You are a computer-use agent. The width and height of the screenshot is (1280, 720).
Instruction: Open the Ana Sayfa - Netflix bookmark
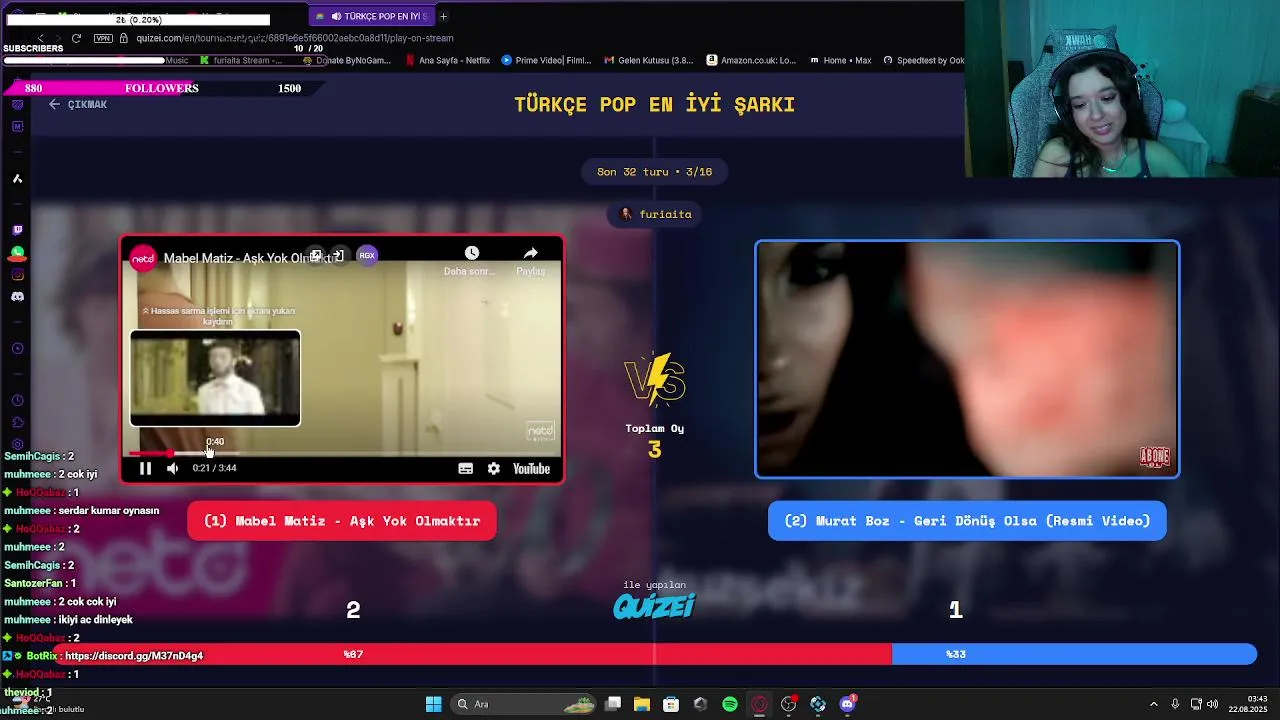447,60
